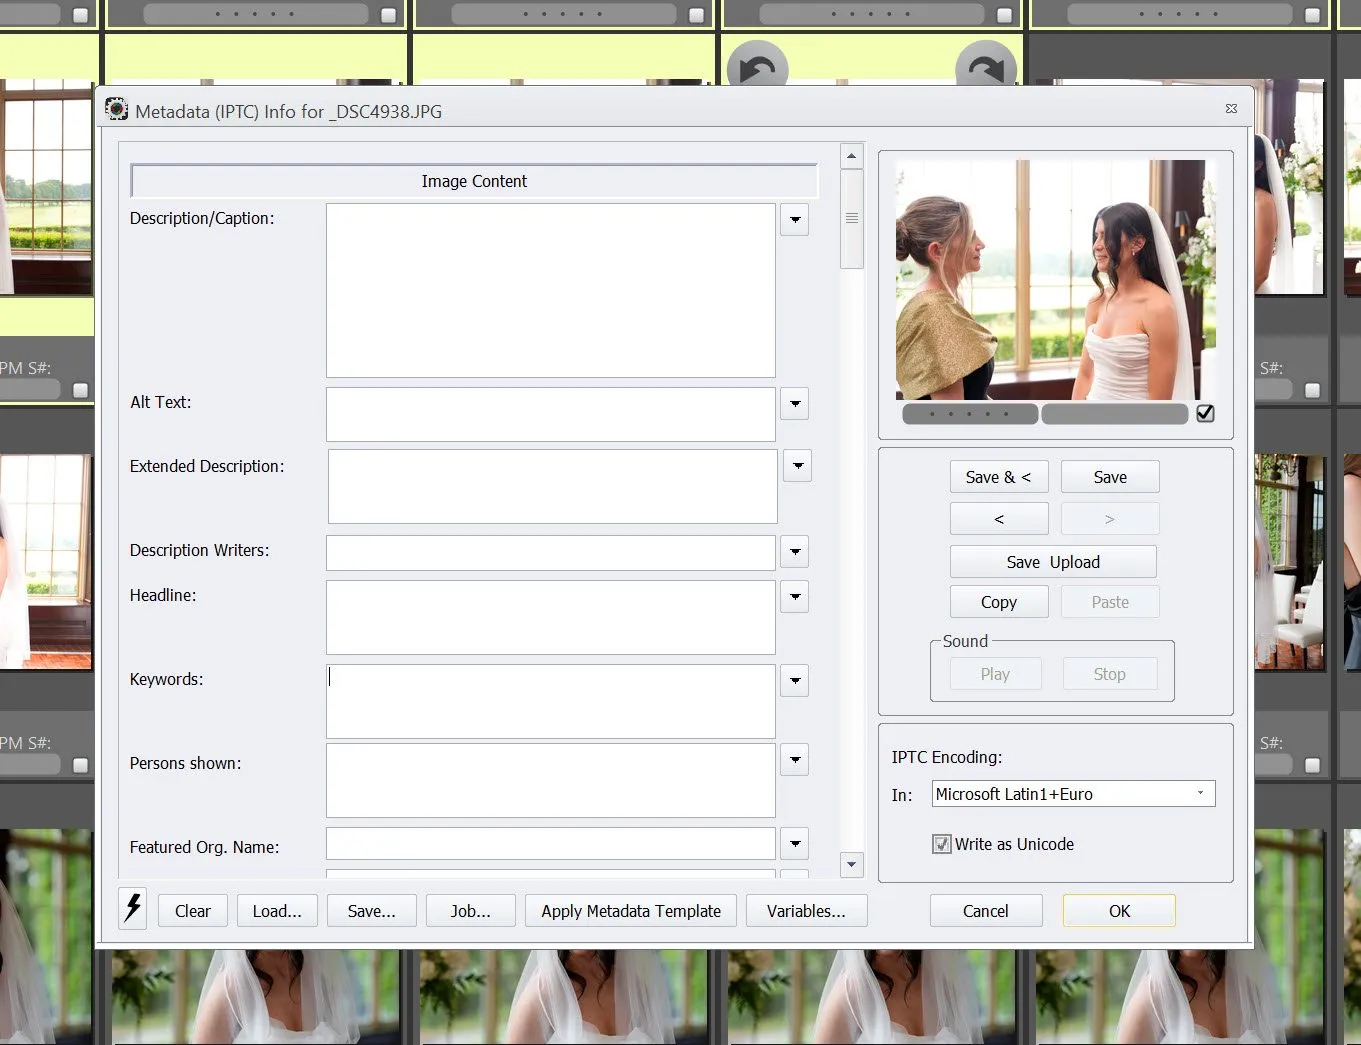Viewport: 1361px width, 1045px height.
Task: Toggle the tag checkbox under the image preview
Action: 1205,413
